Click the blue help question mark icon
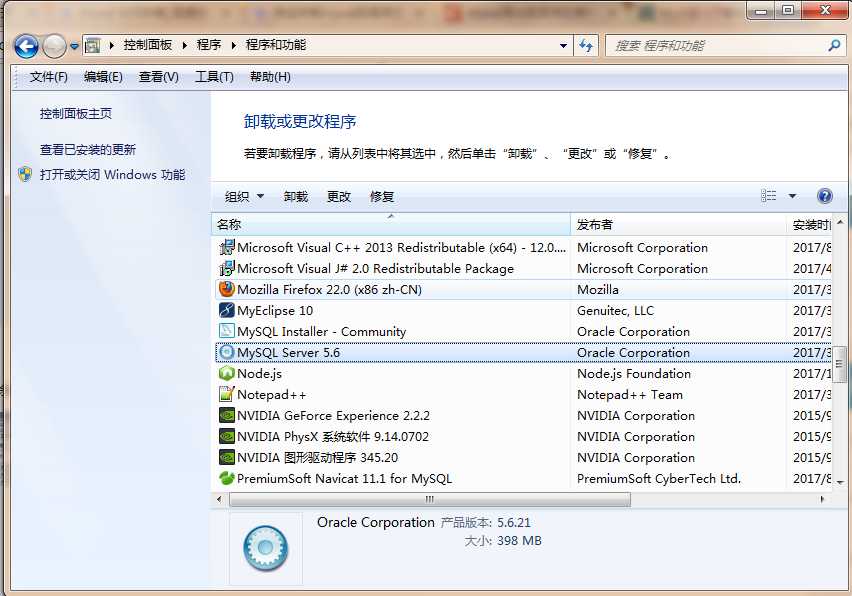The width and height of the screenshot is (852, 596). pos(824,196)
